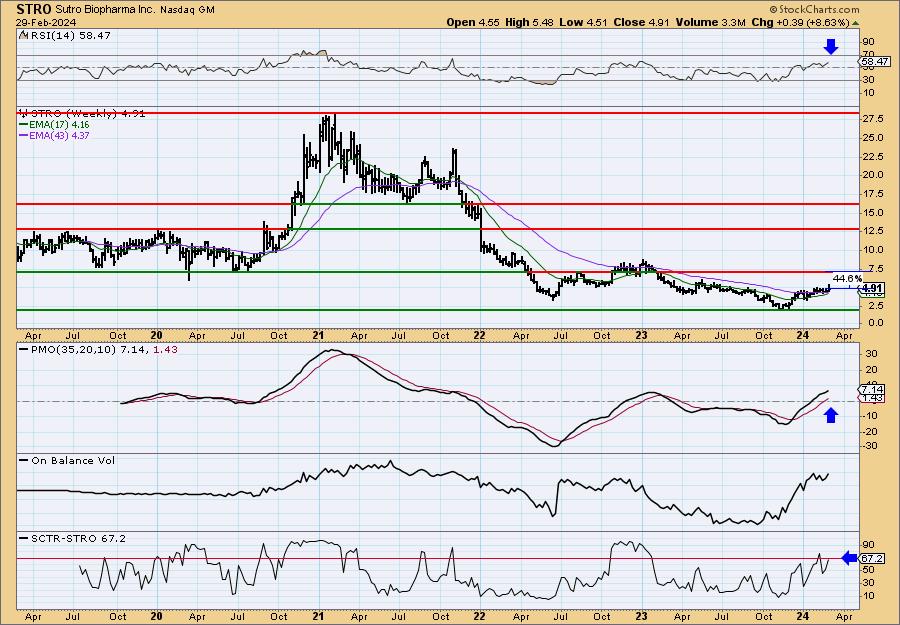Click the EMA(17) 4.16 legend entry

coord(60,125)
